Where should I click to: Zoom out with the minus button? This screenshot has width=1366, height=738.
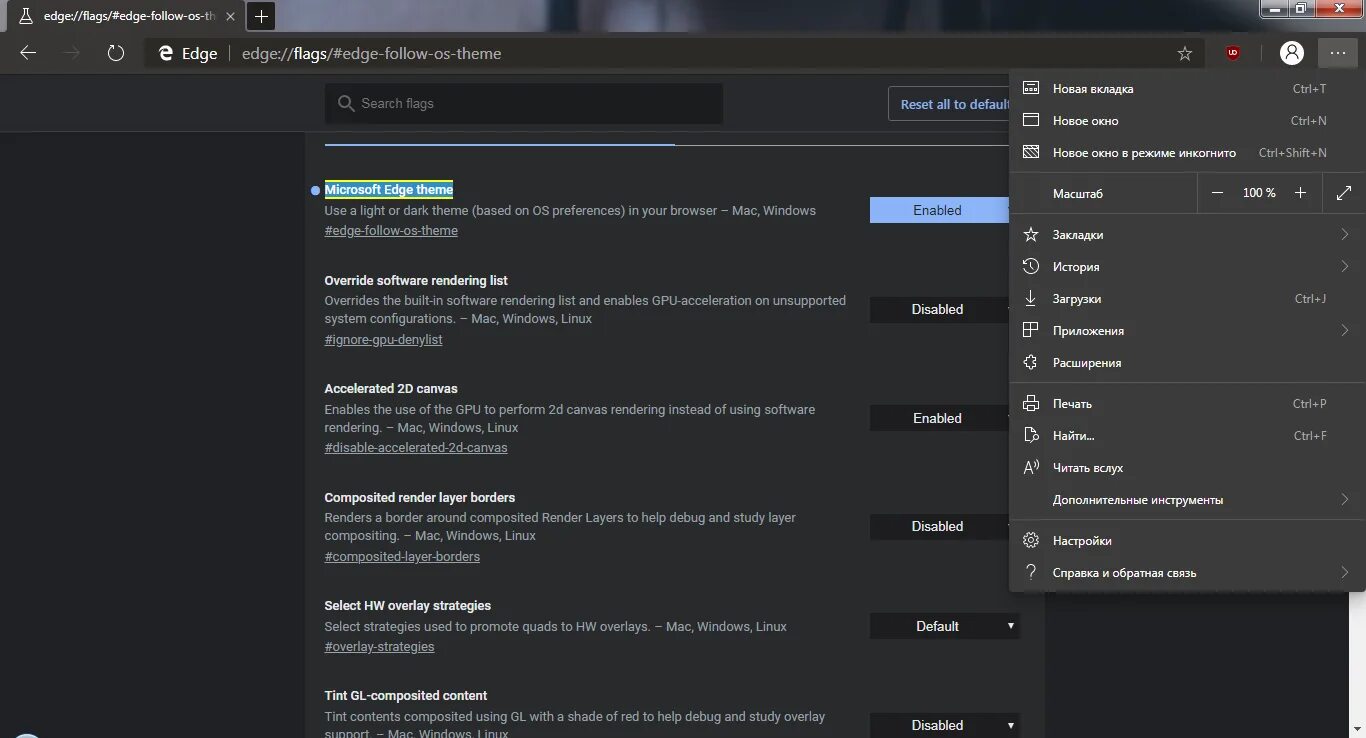pyautogui.click(x=1217, y=193)
